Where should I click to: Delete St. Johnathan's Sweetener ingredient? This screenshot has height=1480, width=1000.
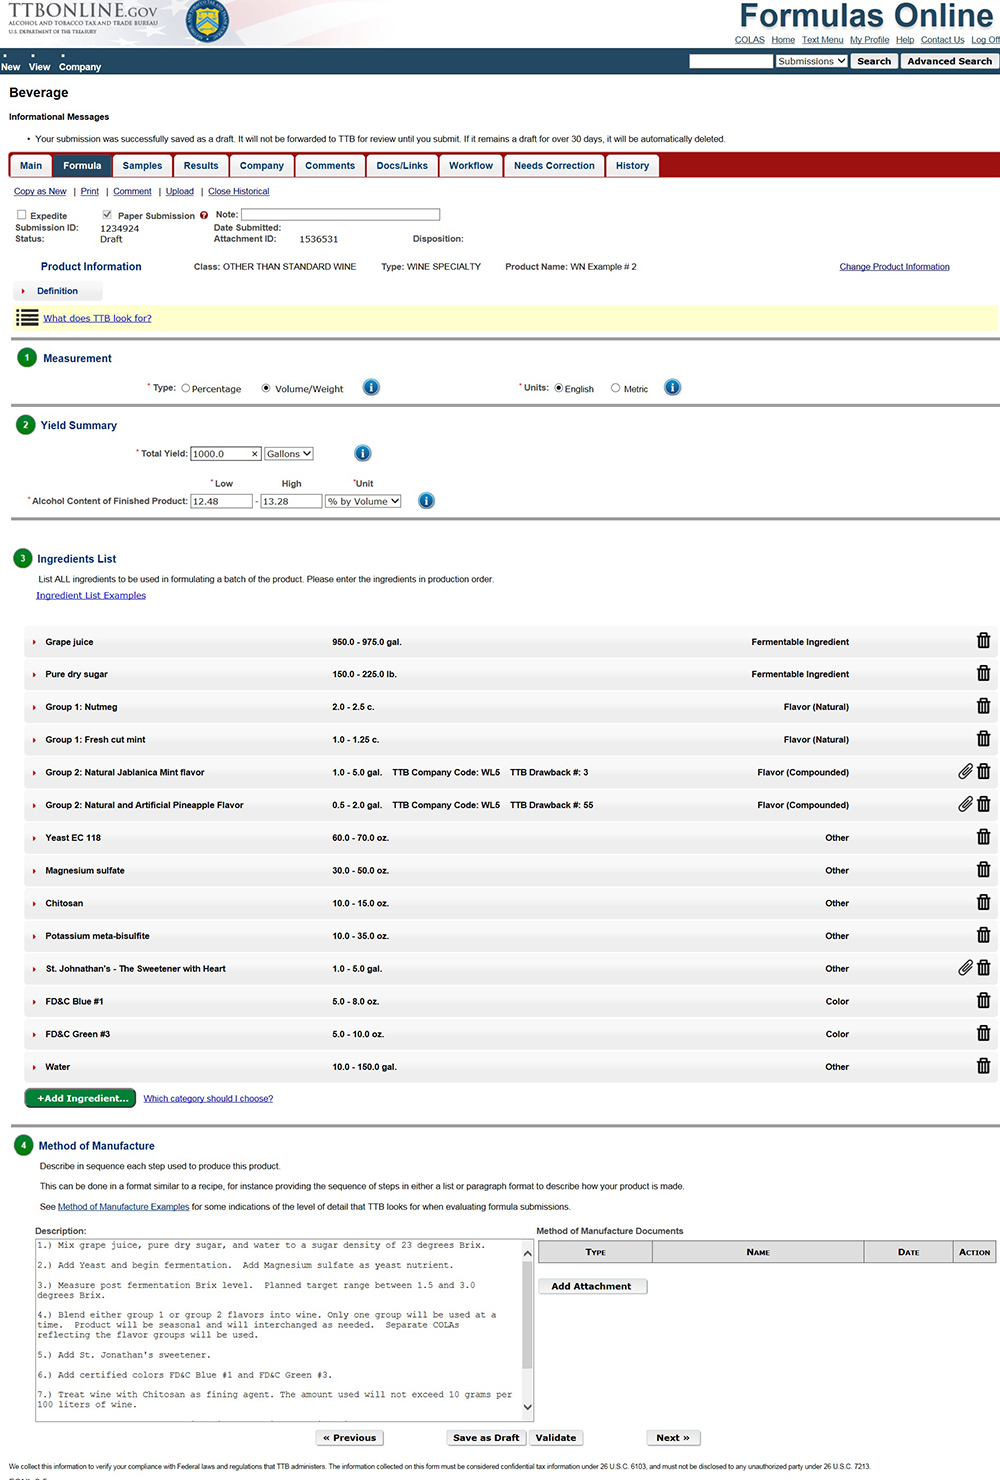coord(983,968)
